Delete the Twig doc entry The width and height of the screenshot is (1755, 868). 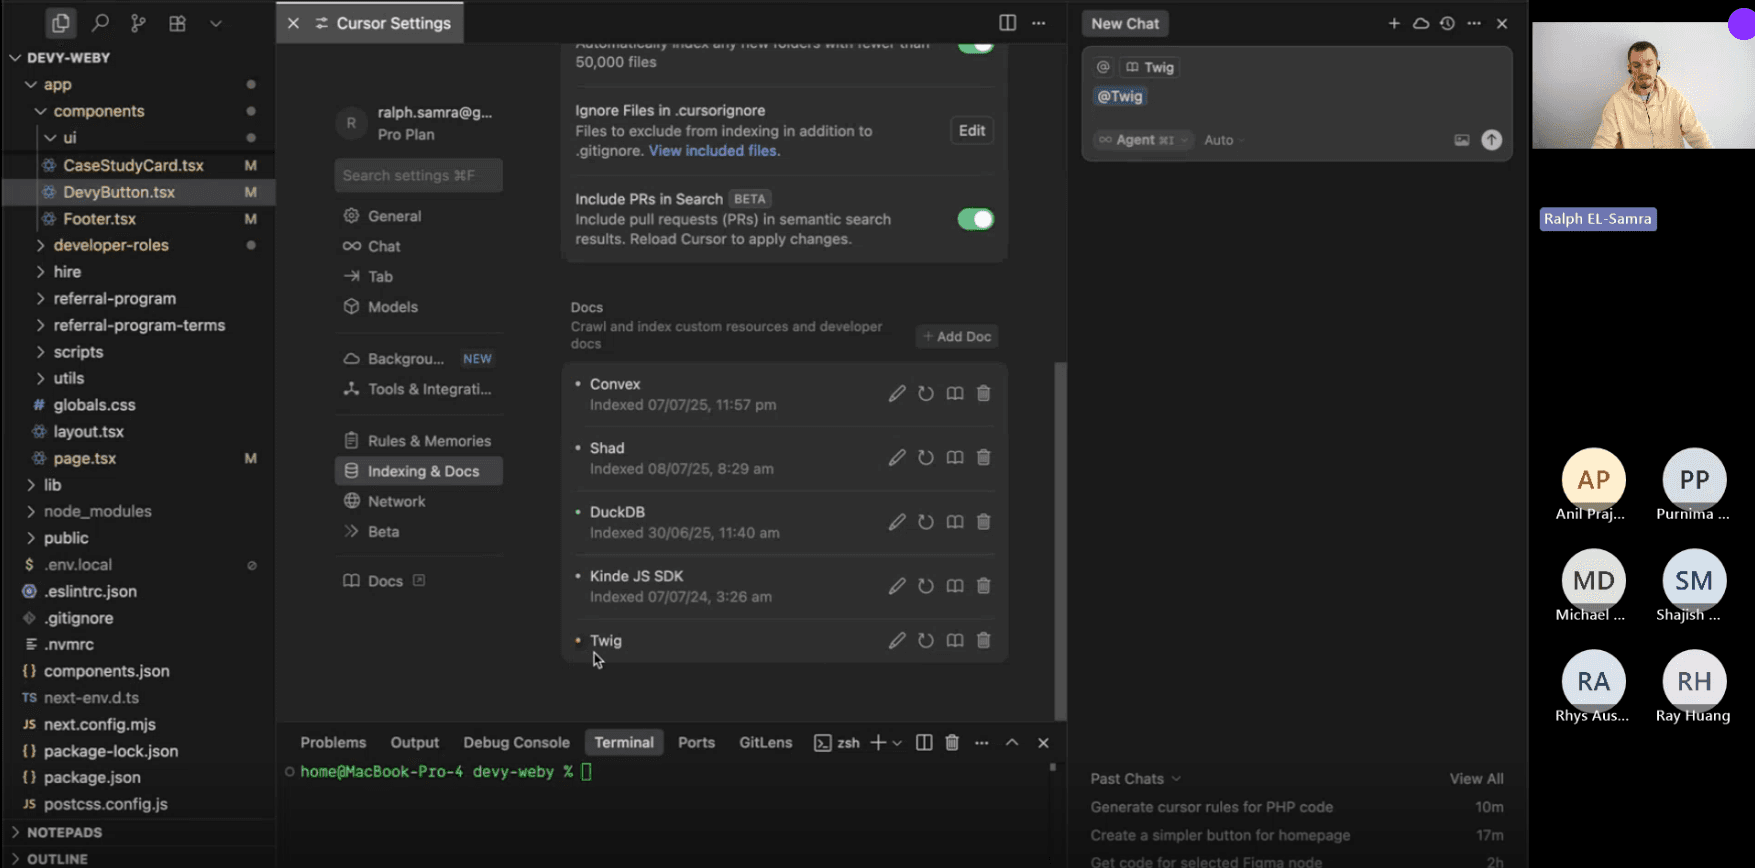tap(984, 641)
